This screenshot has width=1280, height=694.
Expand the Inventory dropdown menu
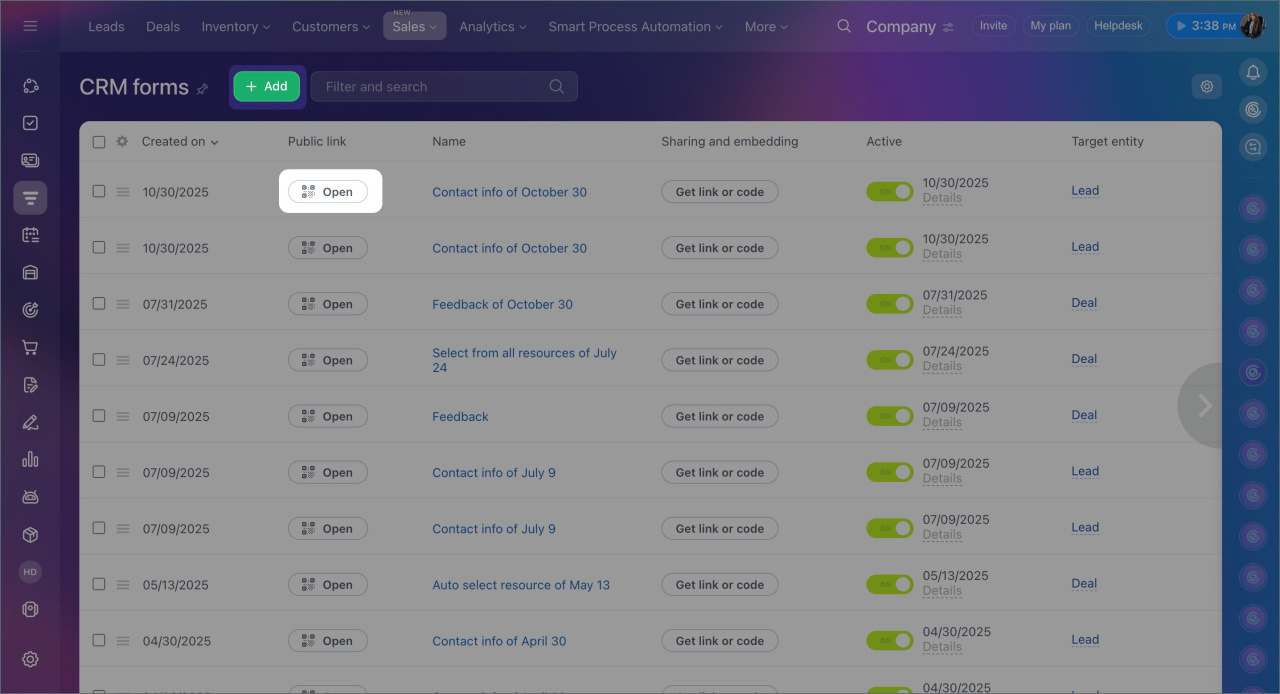[x=235, y=27]
